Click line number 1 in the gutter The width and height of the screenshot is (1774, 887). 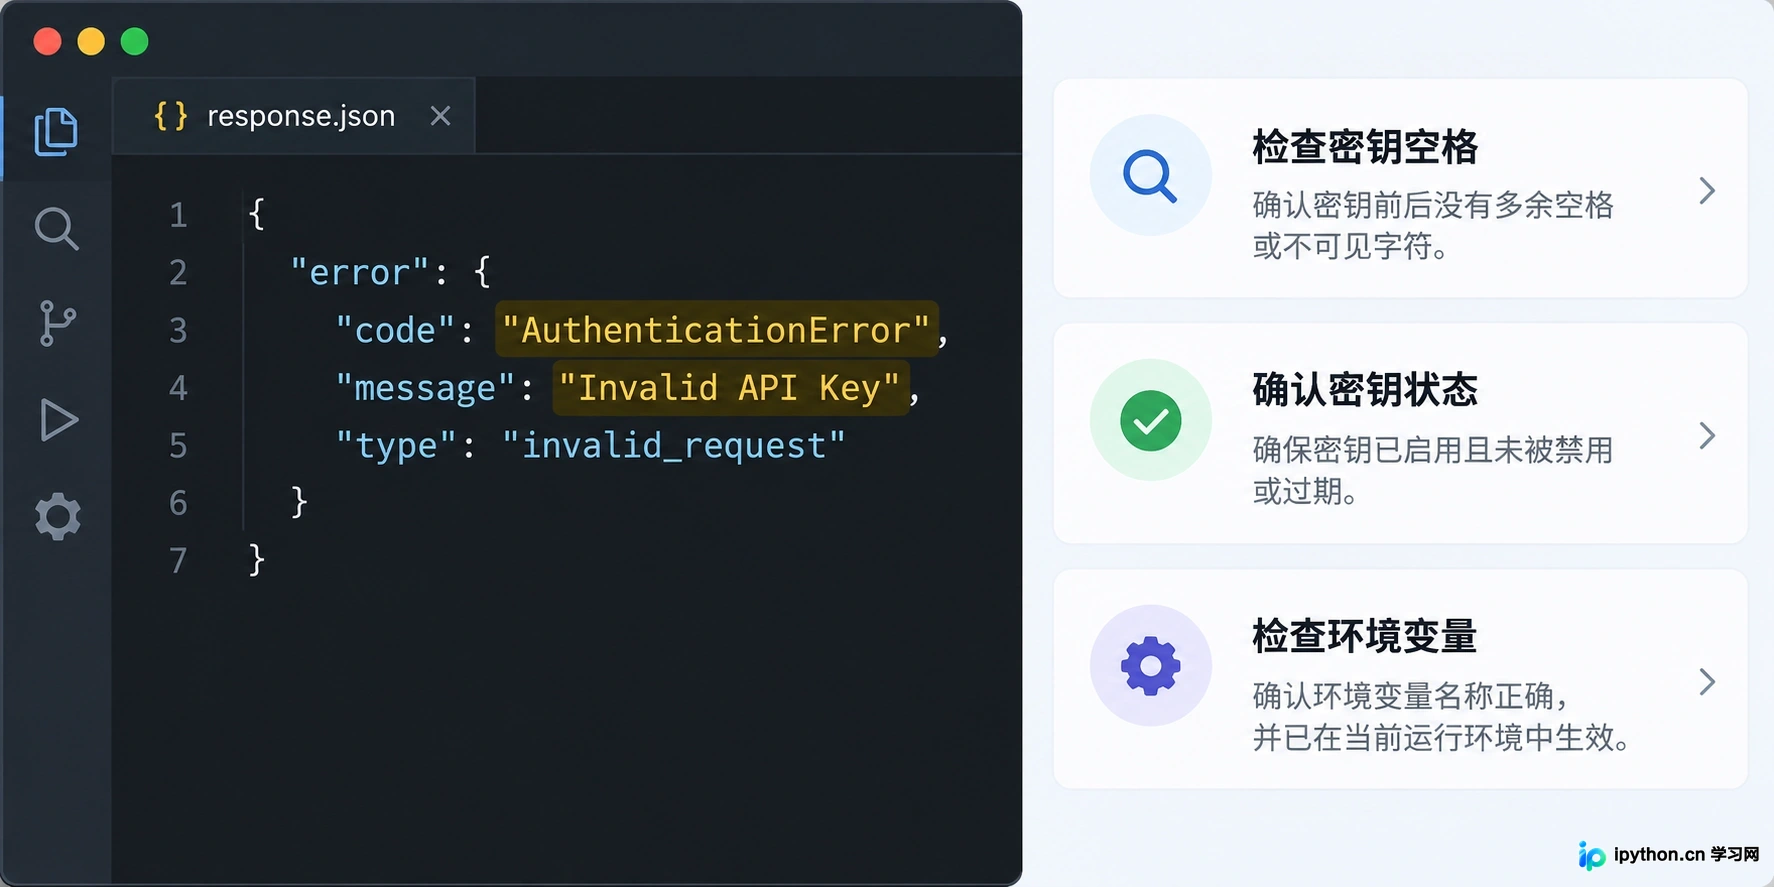[x=178, y=215]
